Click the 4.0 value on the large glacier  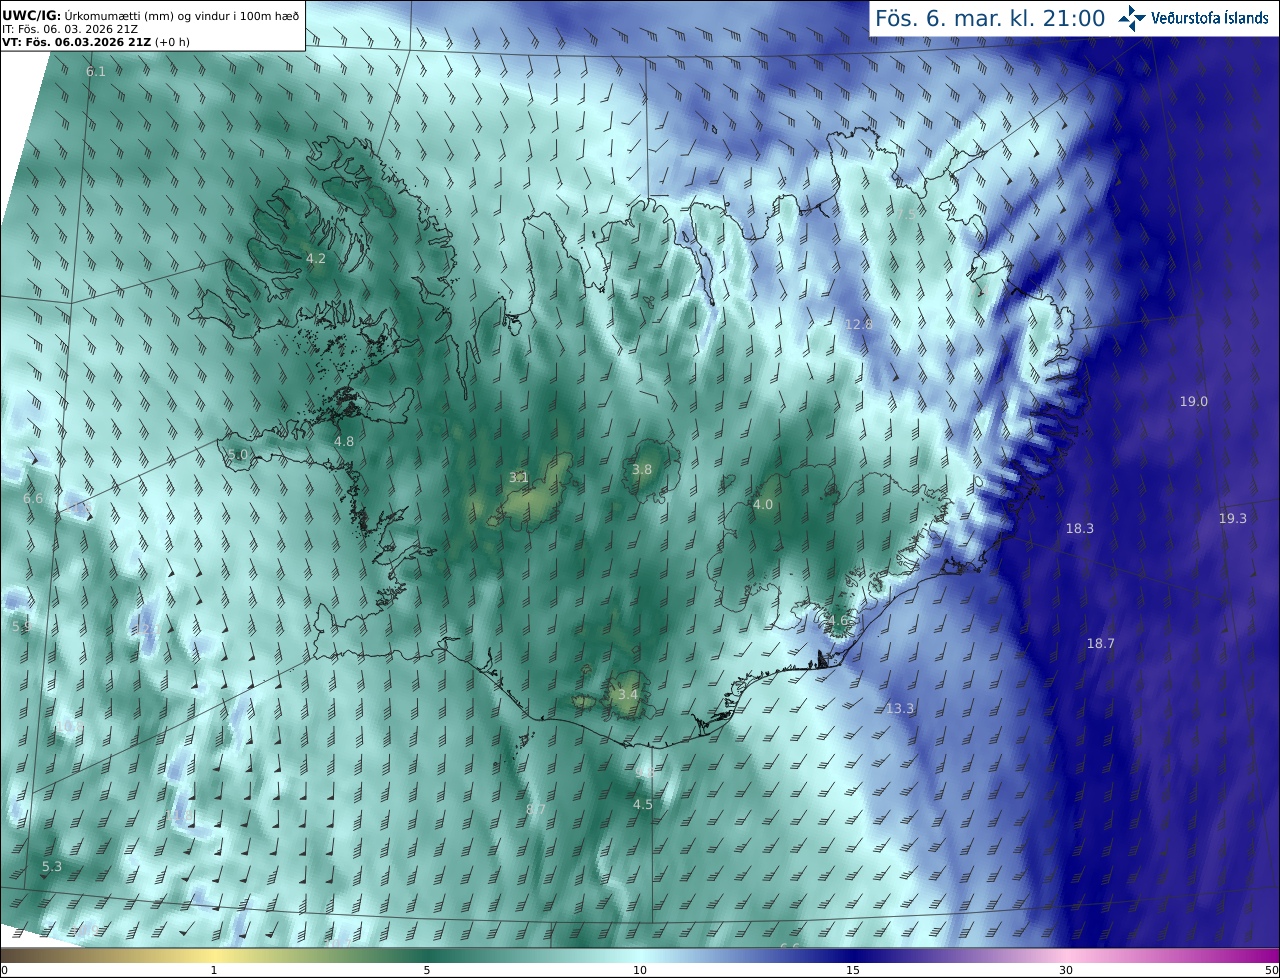(763, 505)
